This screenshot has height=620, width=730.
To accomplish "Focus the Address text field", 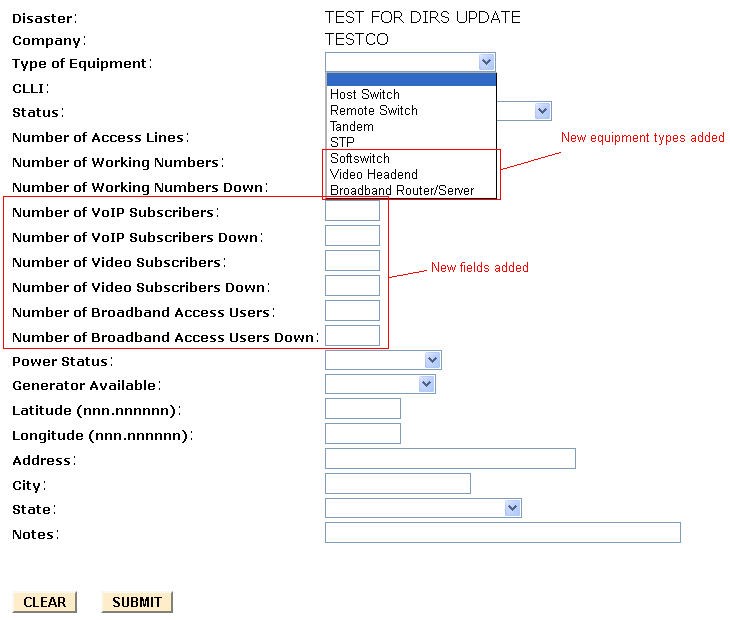I will pyautogui.click(x=450, y=458).
